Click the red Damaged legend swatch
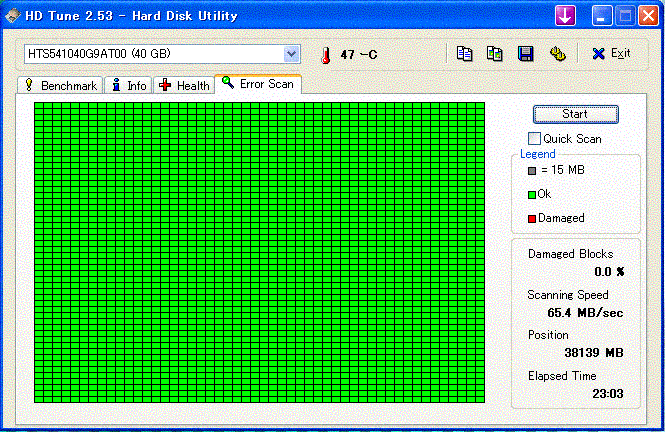The image size is (665, 432). pos(531,218)
